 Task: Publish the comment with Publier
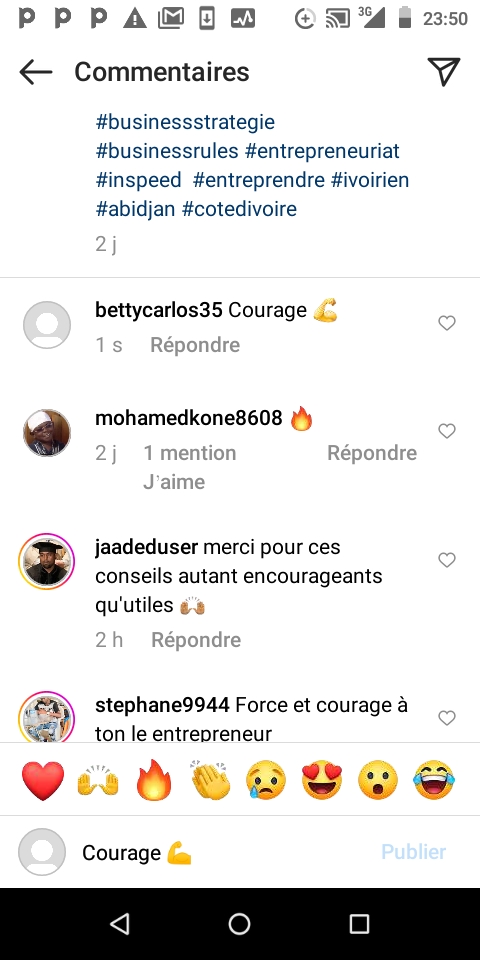(x=413, y=852)
